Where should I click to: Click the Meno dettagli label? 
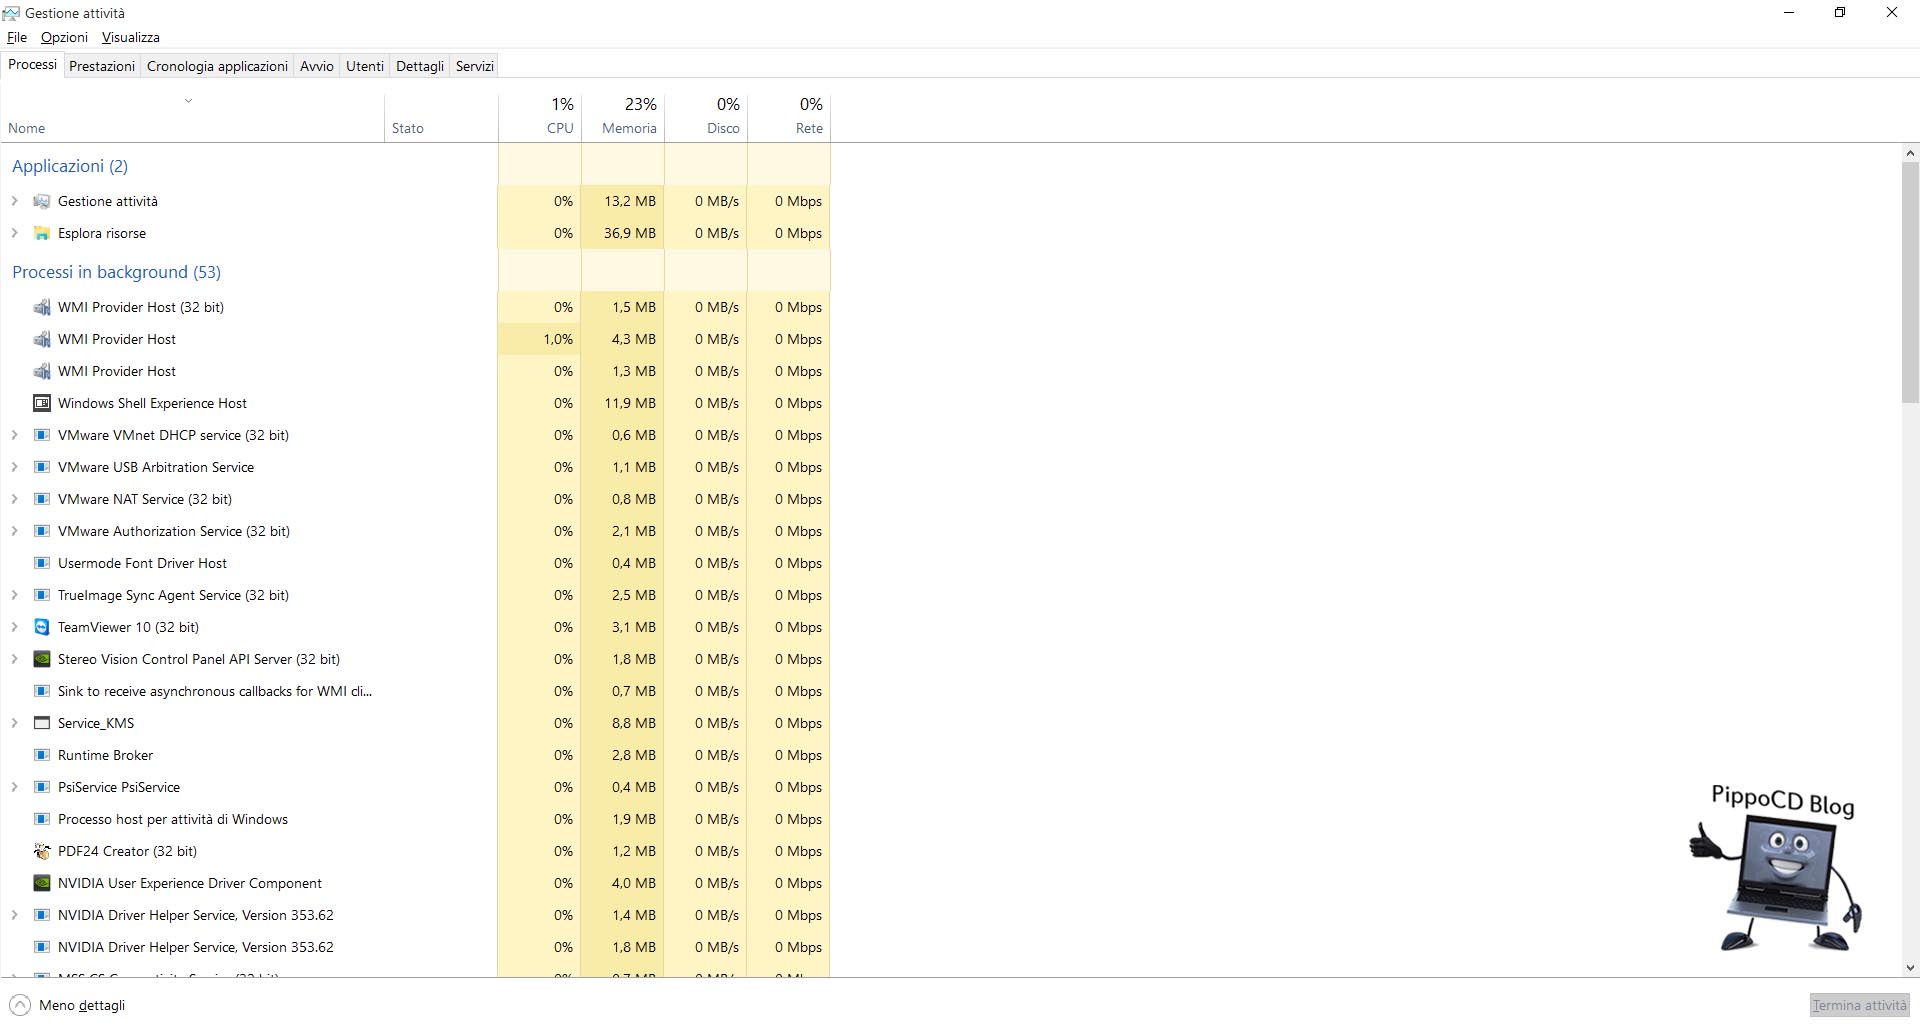[x=82, y=1005]
